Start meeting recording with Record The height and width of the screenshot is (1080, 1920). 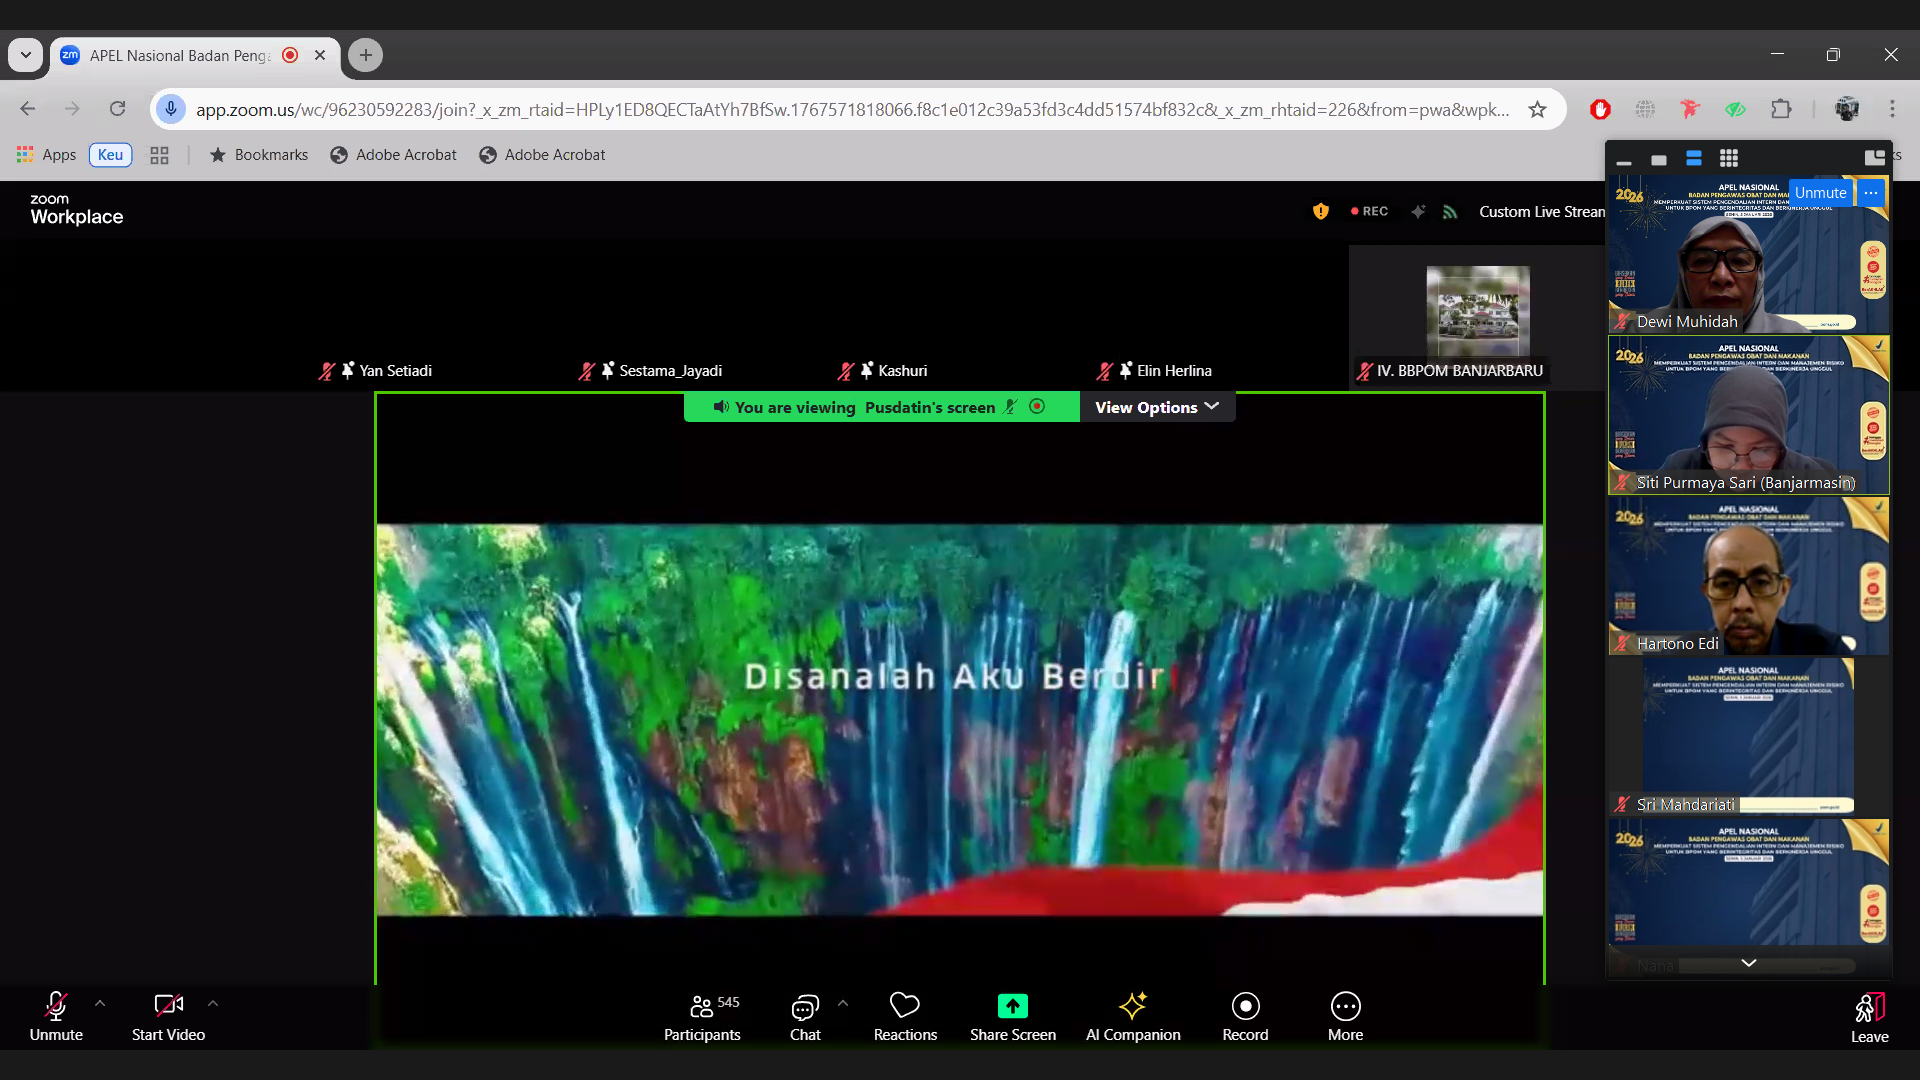(x=1244, y=1016)
